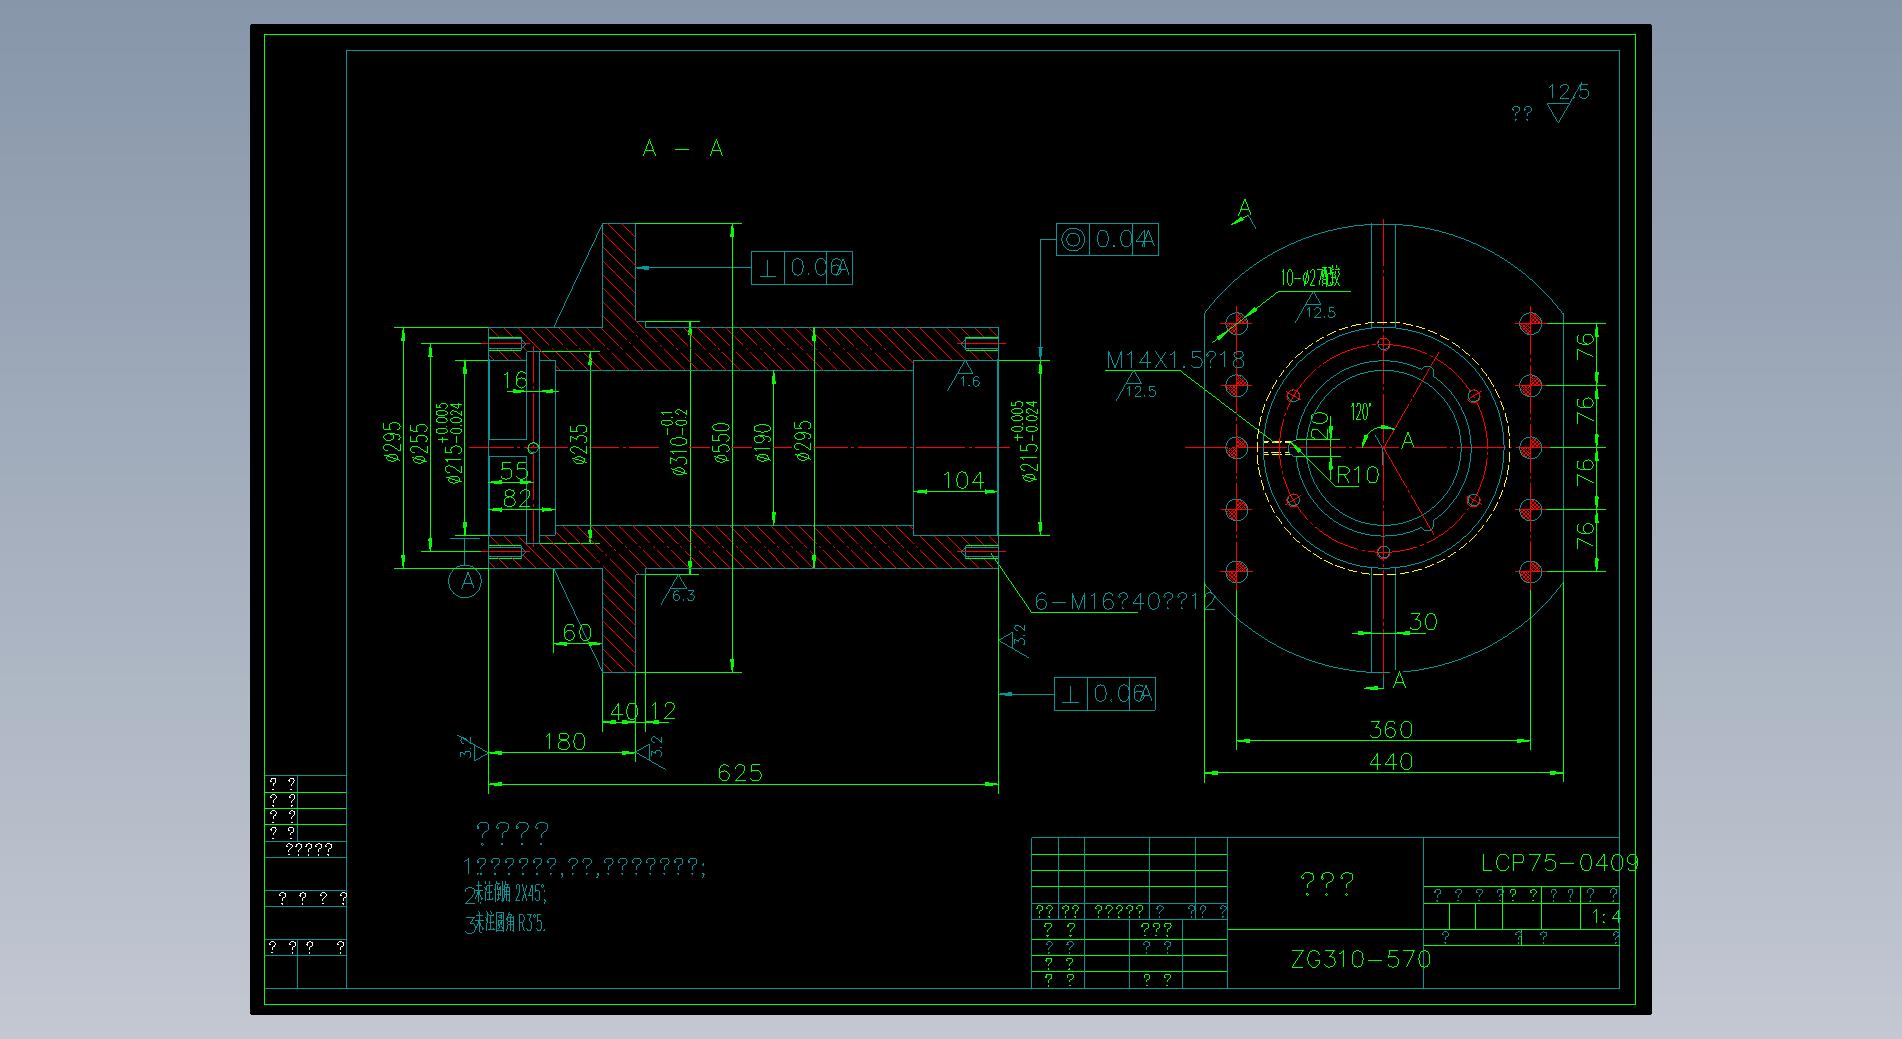
Task: Select the M14X1.5 thread callout
Action: [x=1175, y=360]
